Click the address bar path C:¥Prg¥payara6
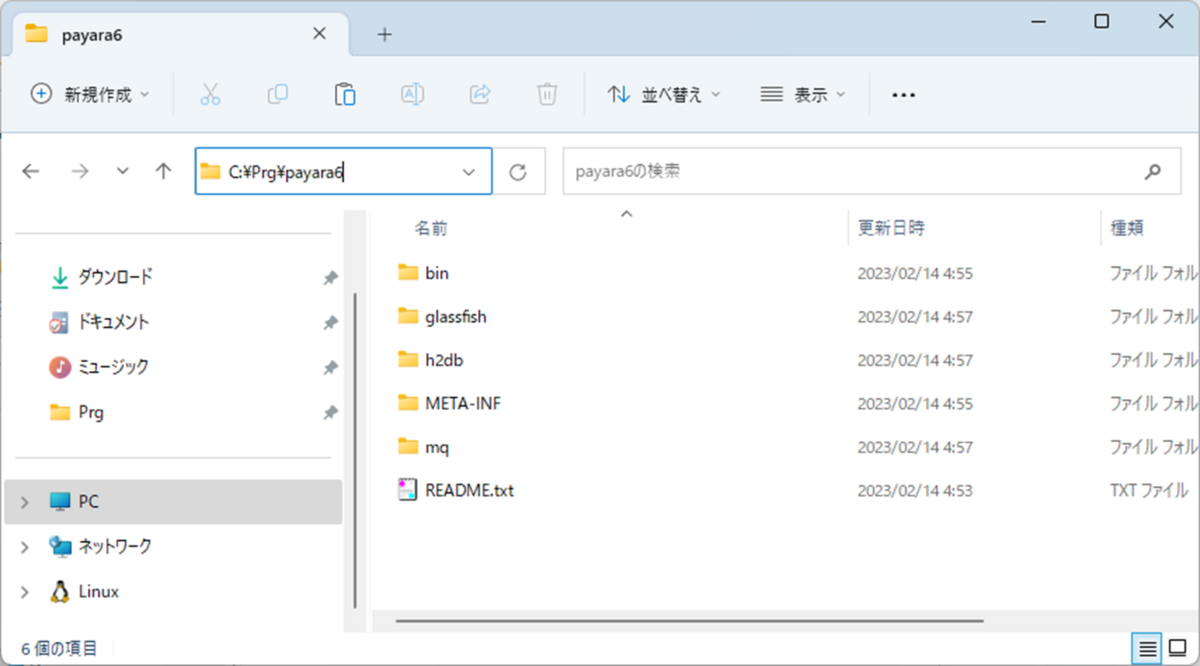The width and height of the screenshot is (1200, 666). click(287, 172)
